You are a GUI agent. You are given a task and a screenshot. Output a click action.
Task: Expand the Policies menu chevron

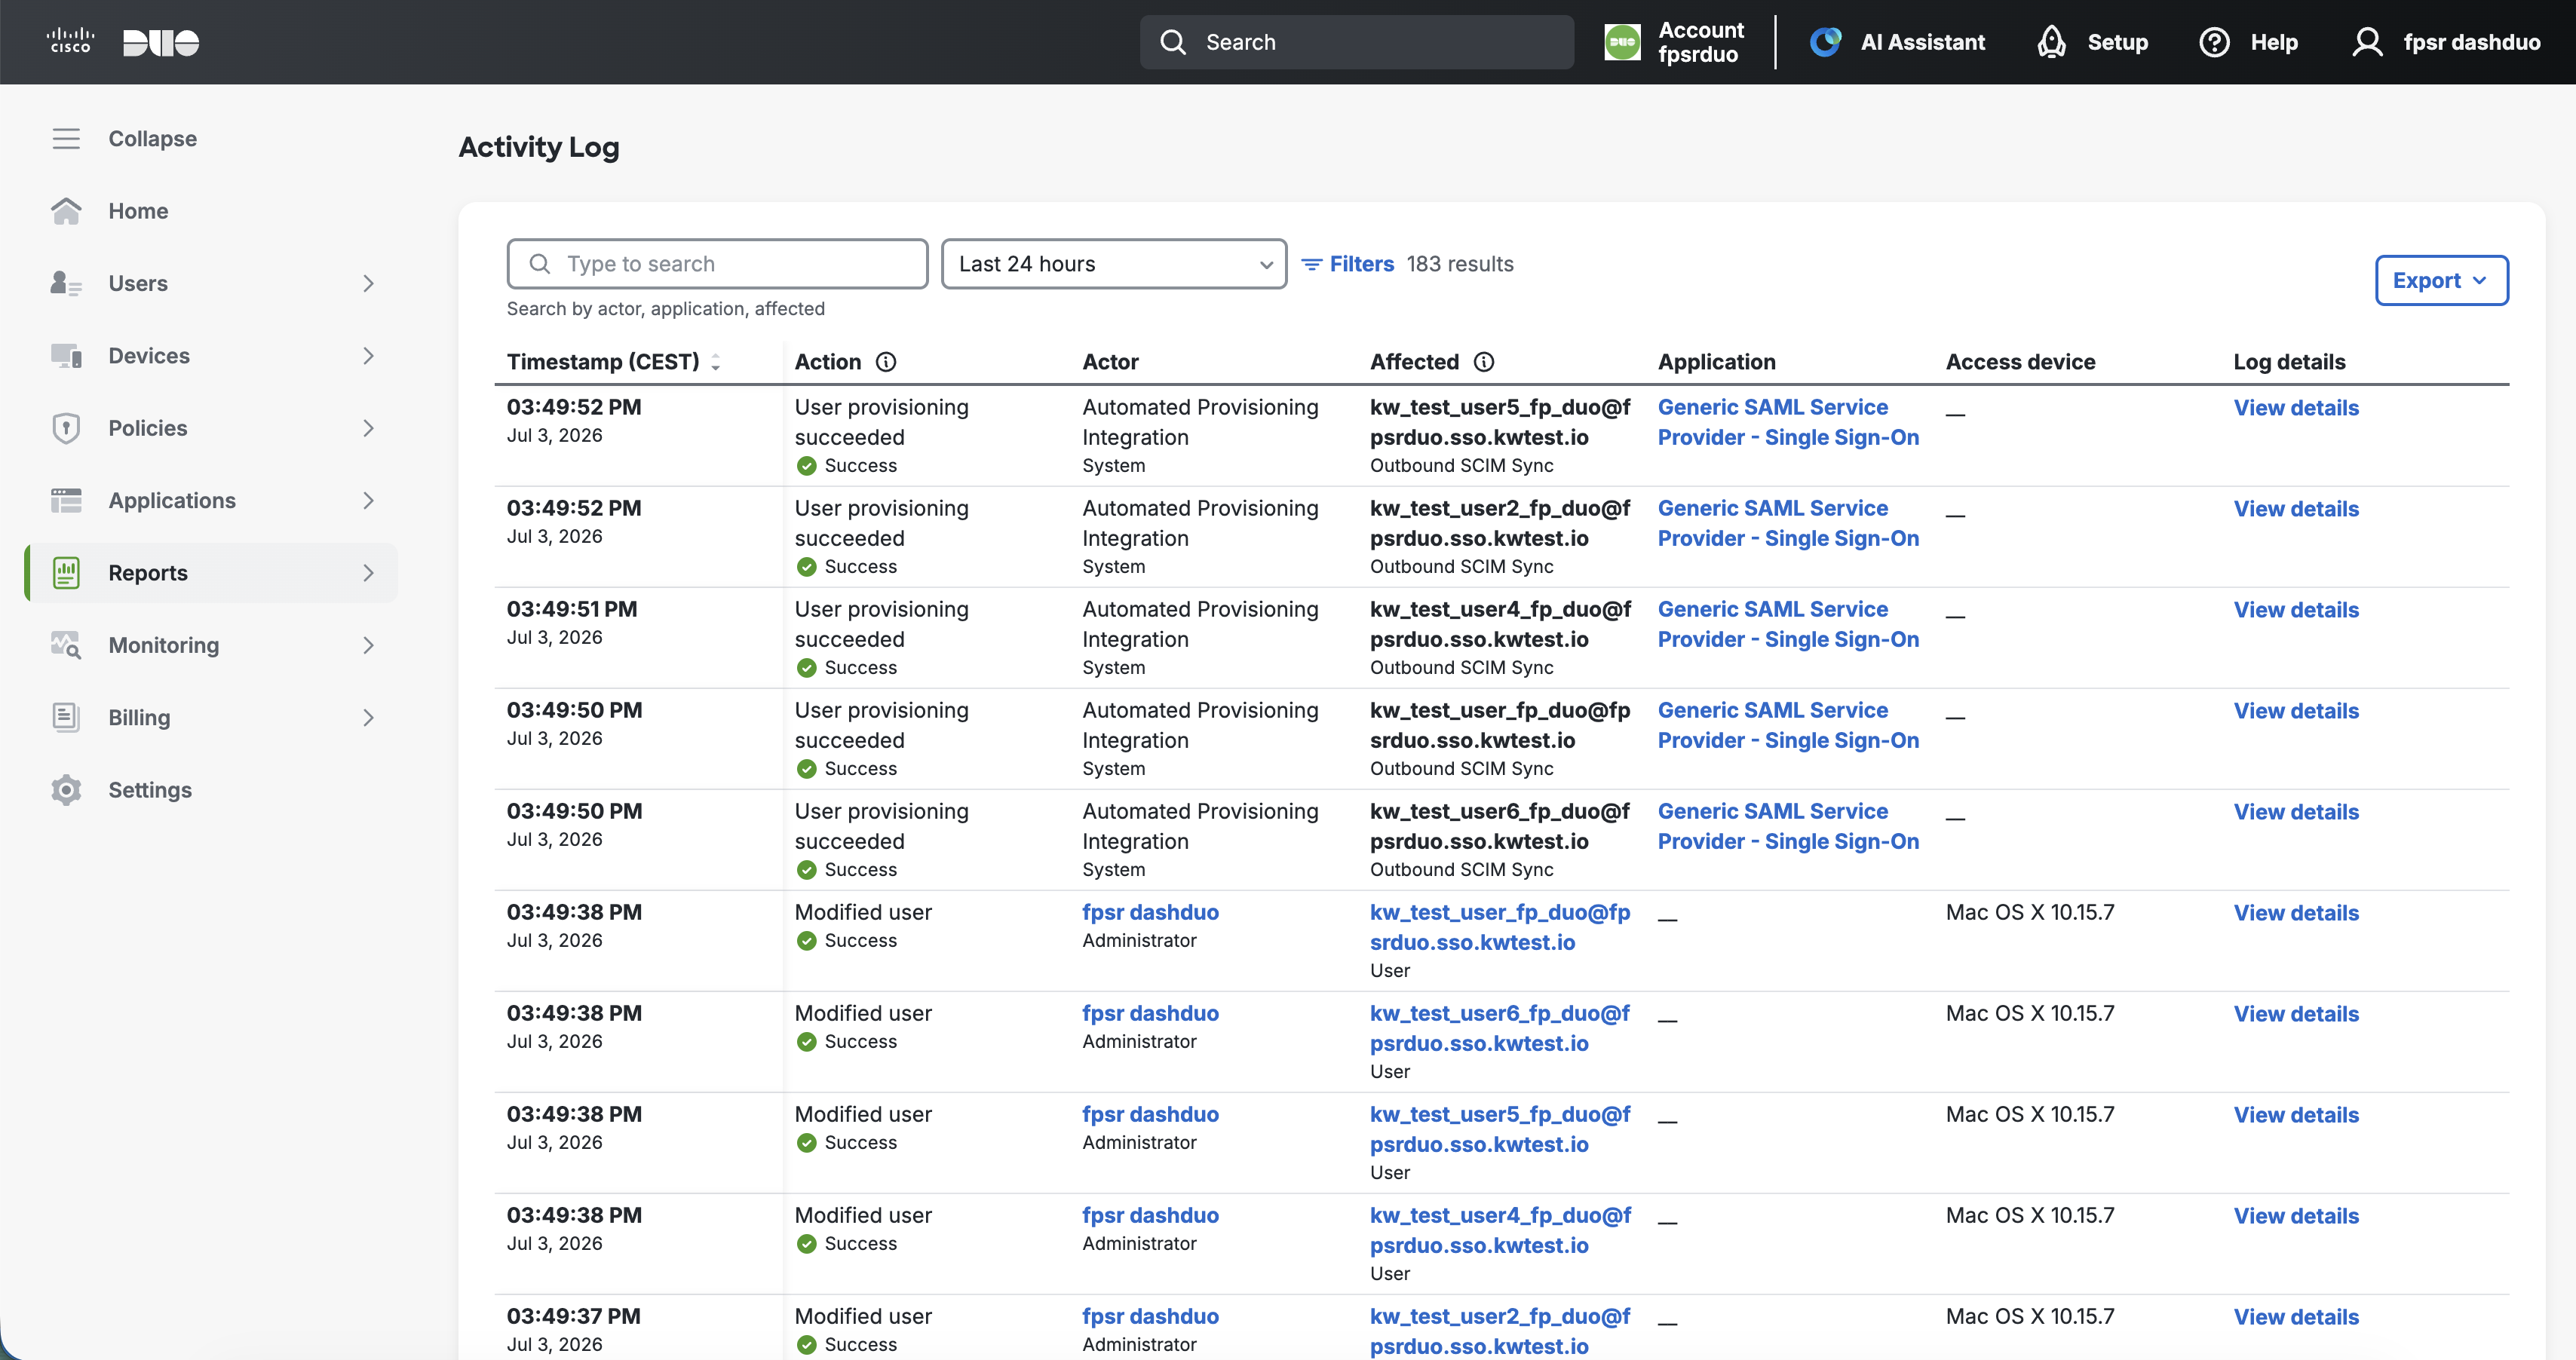point(368,428)
